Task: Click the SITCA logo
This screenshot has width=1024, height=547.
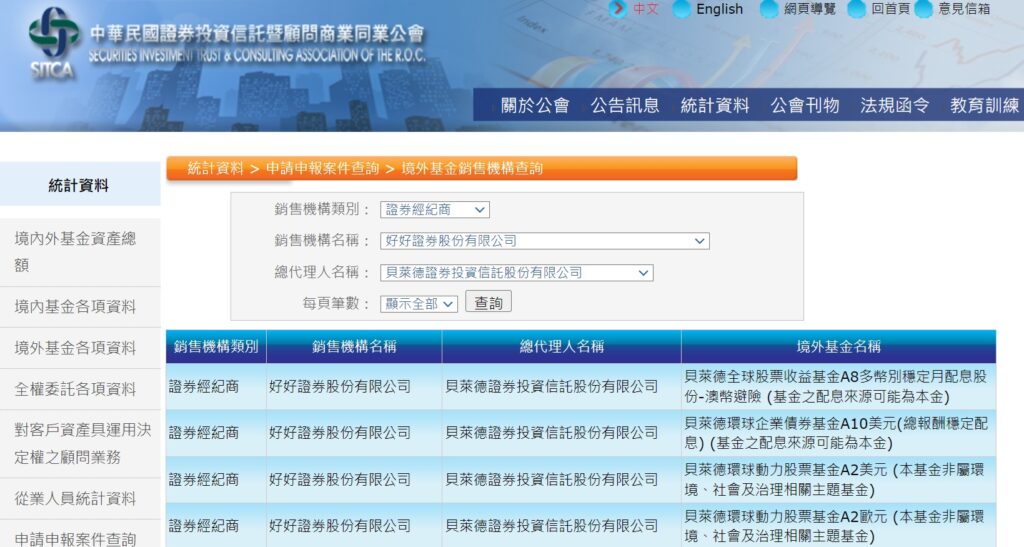Action: pyautogui.click(x=53, y=42)
